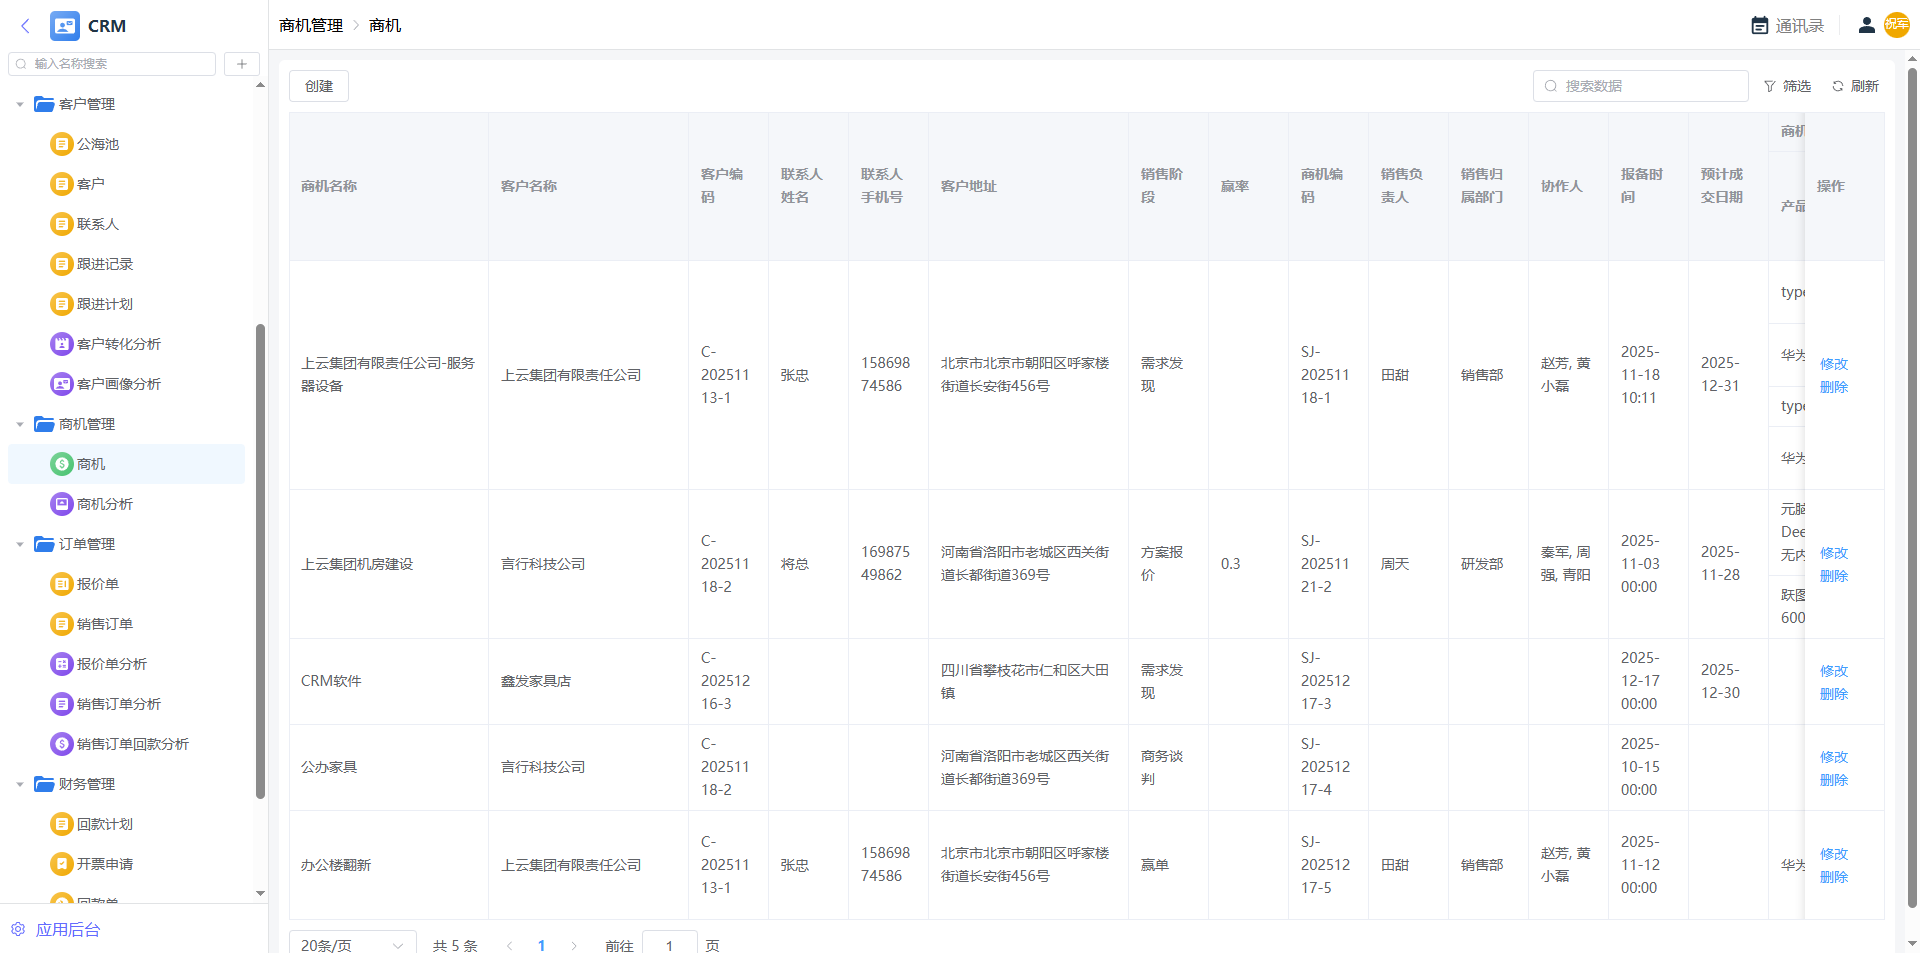Open the 通讯录 address book

tap(1787, 26)
